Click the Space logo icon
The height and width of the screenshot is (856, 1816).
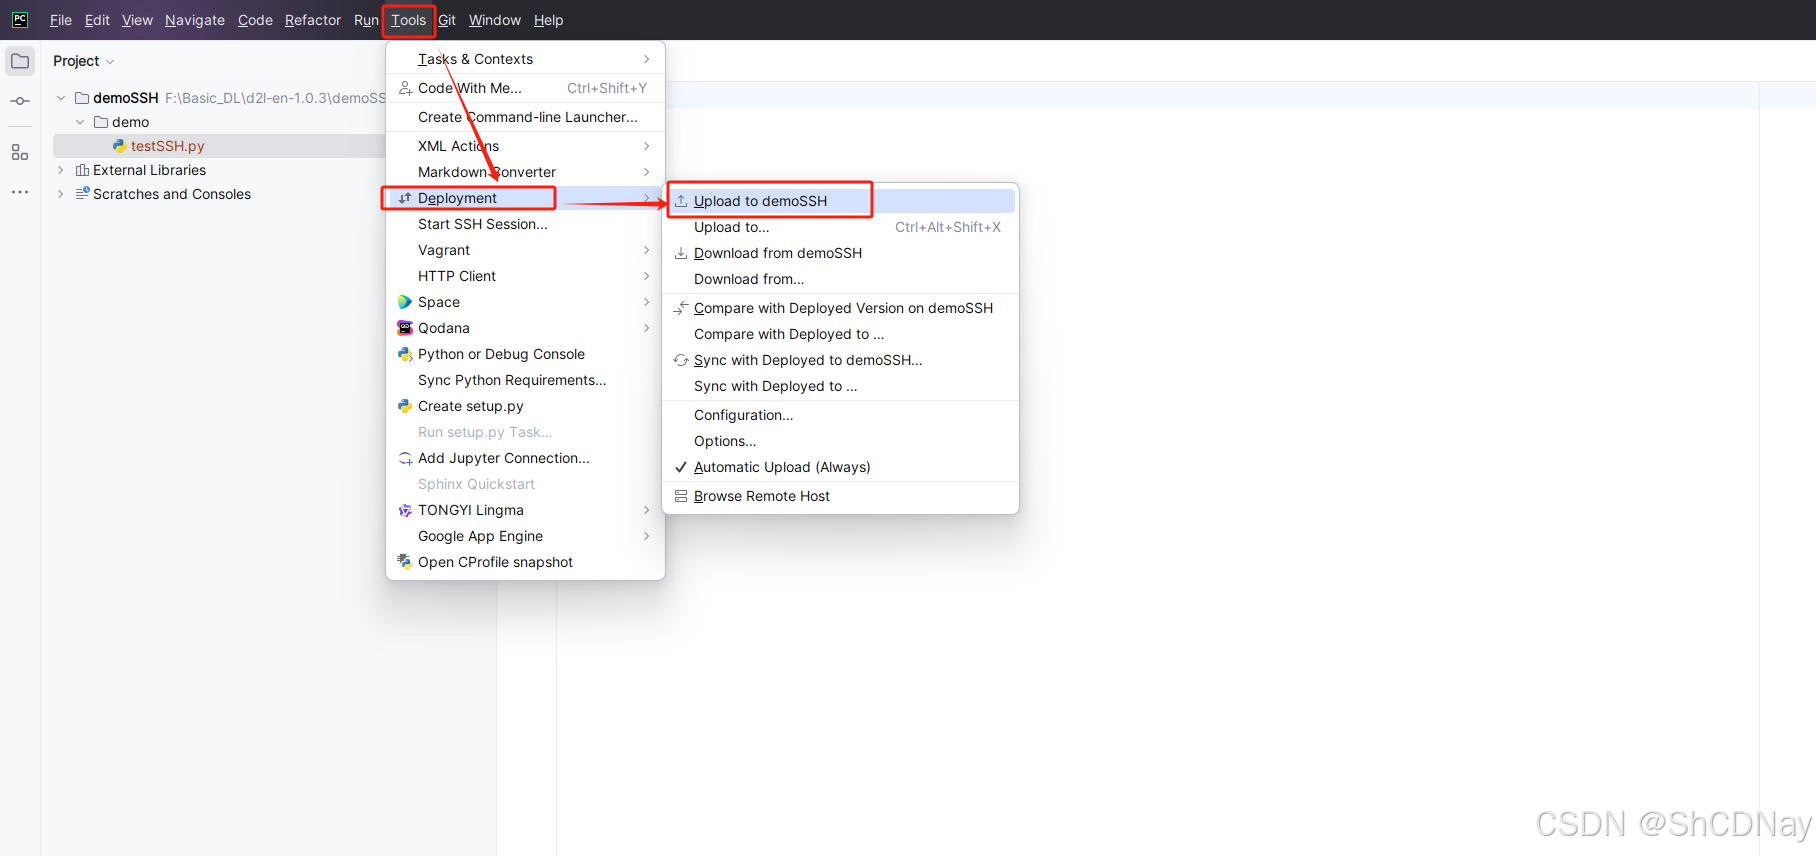click(x=405, y=302)
